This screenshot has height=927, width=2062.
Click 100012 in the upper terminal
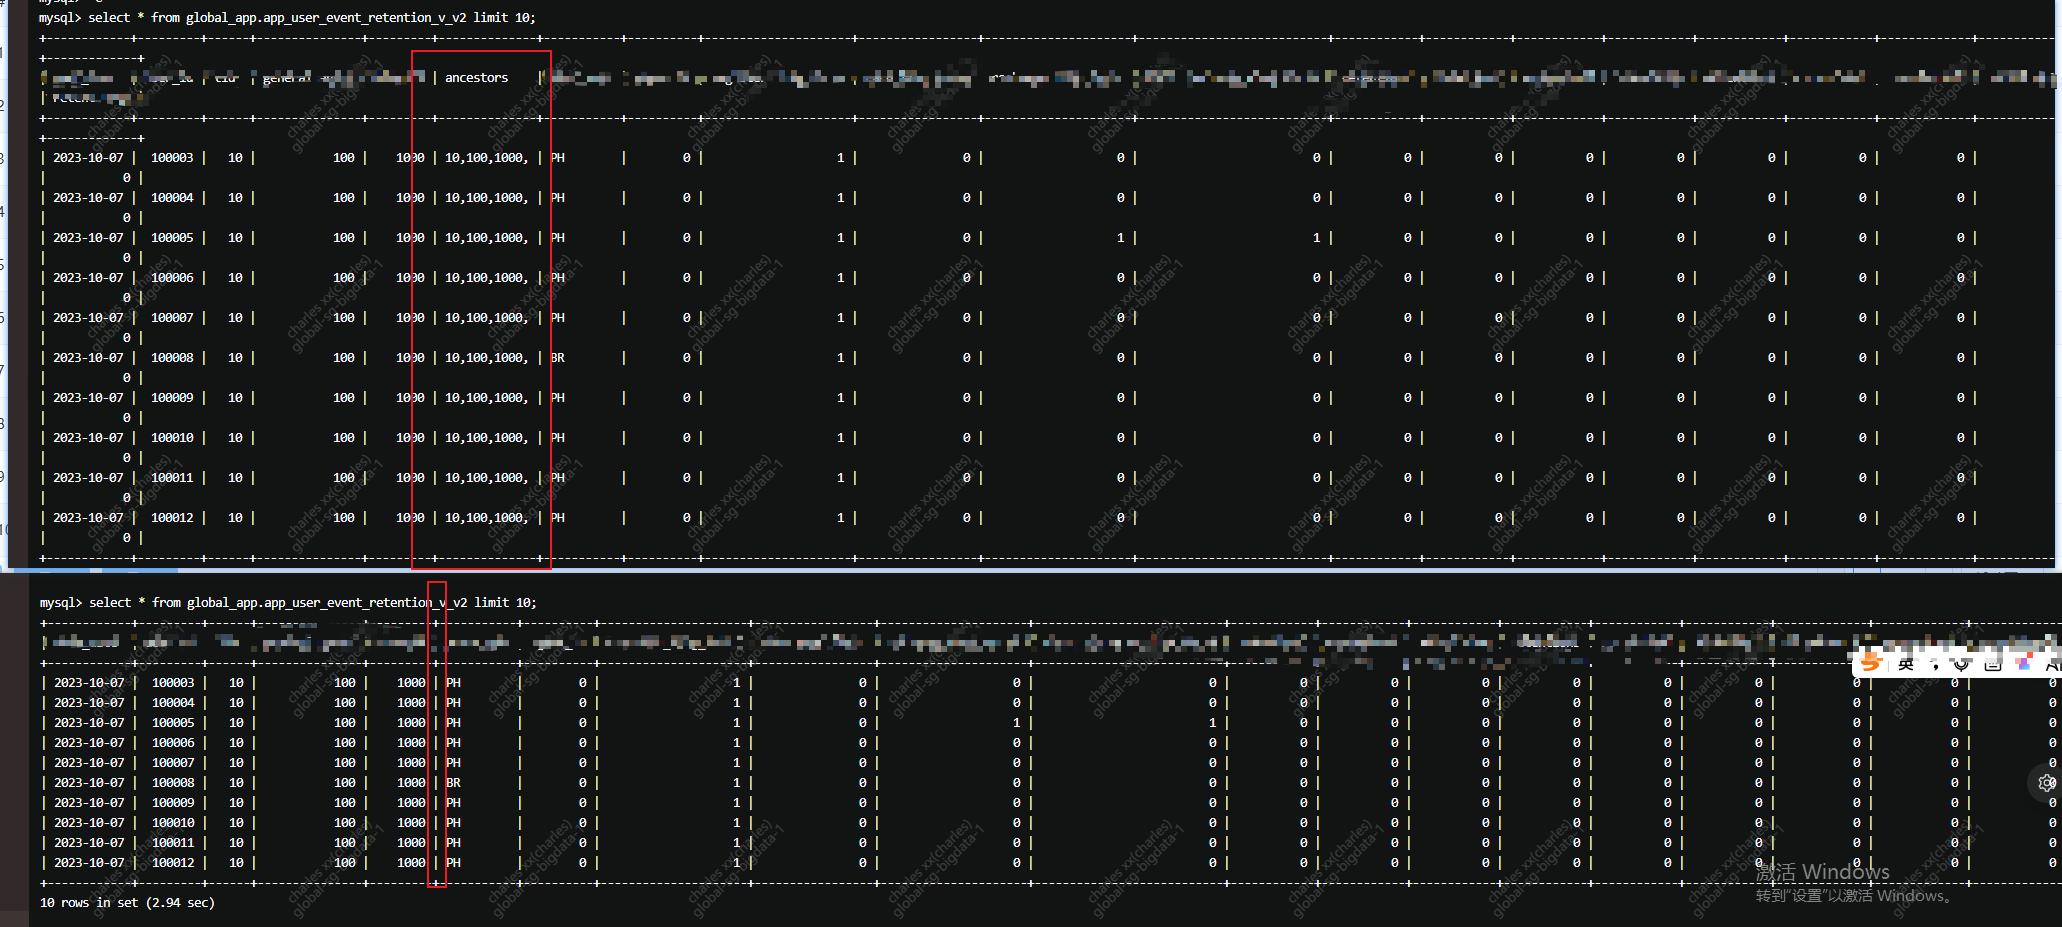pos(172,517)
